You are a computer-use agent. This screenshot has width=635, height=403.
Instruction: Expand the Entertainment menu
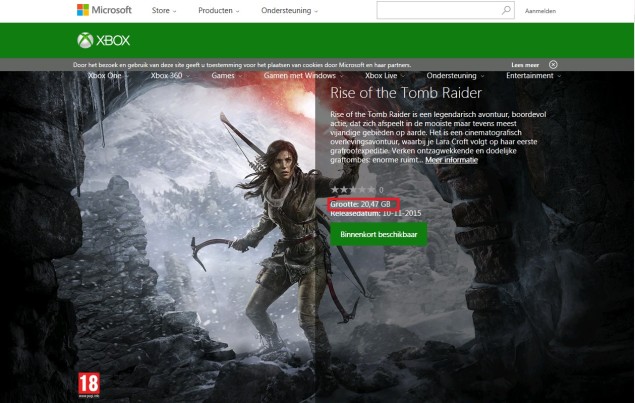point(532,76)
